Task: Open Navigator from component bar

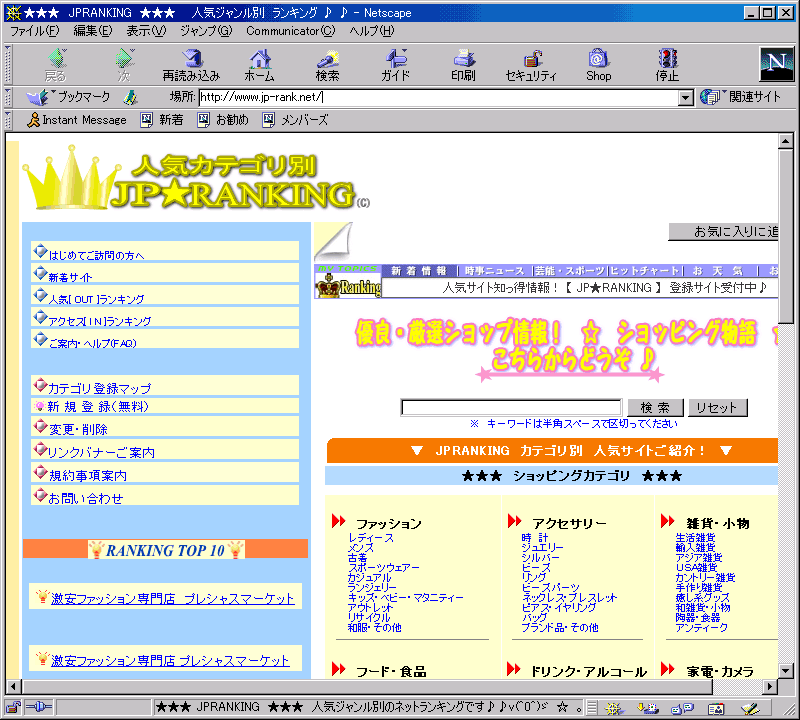Action: pos(614,708)
